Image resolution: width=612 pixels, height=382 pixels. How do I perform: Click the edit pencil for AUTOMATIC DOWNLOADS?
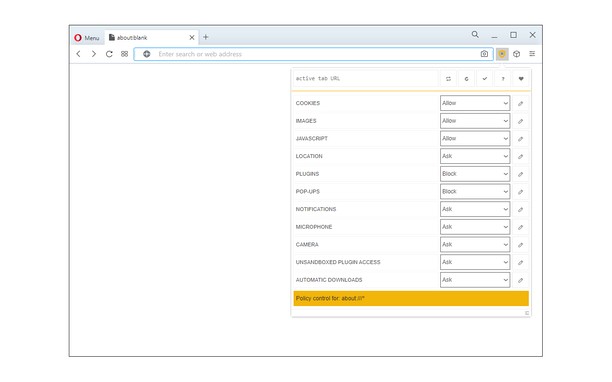pyautogui.click(x=521, y=280)
